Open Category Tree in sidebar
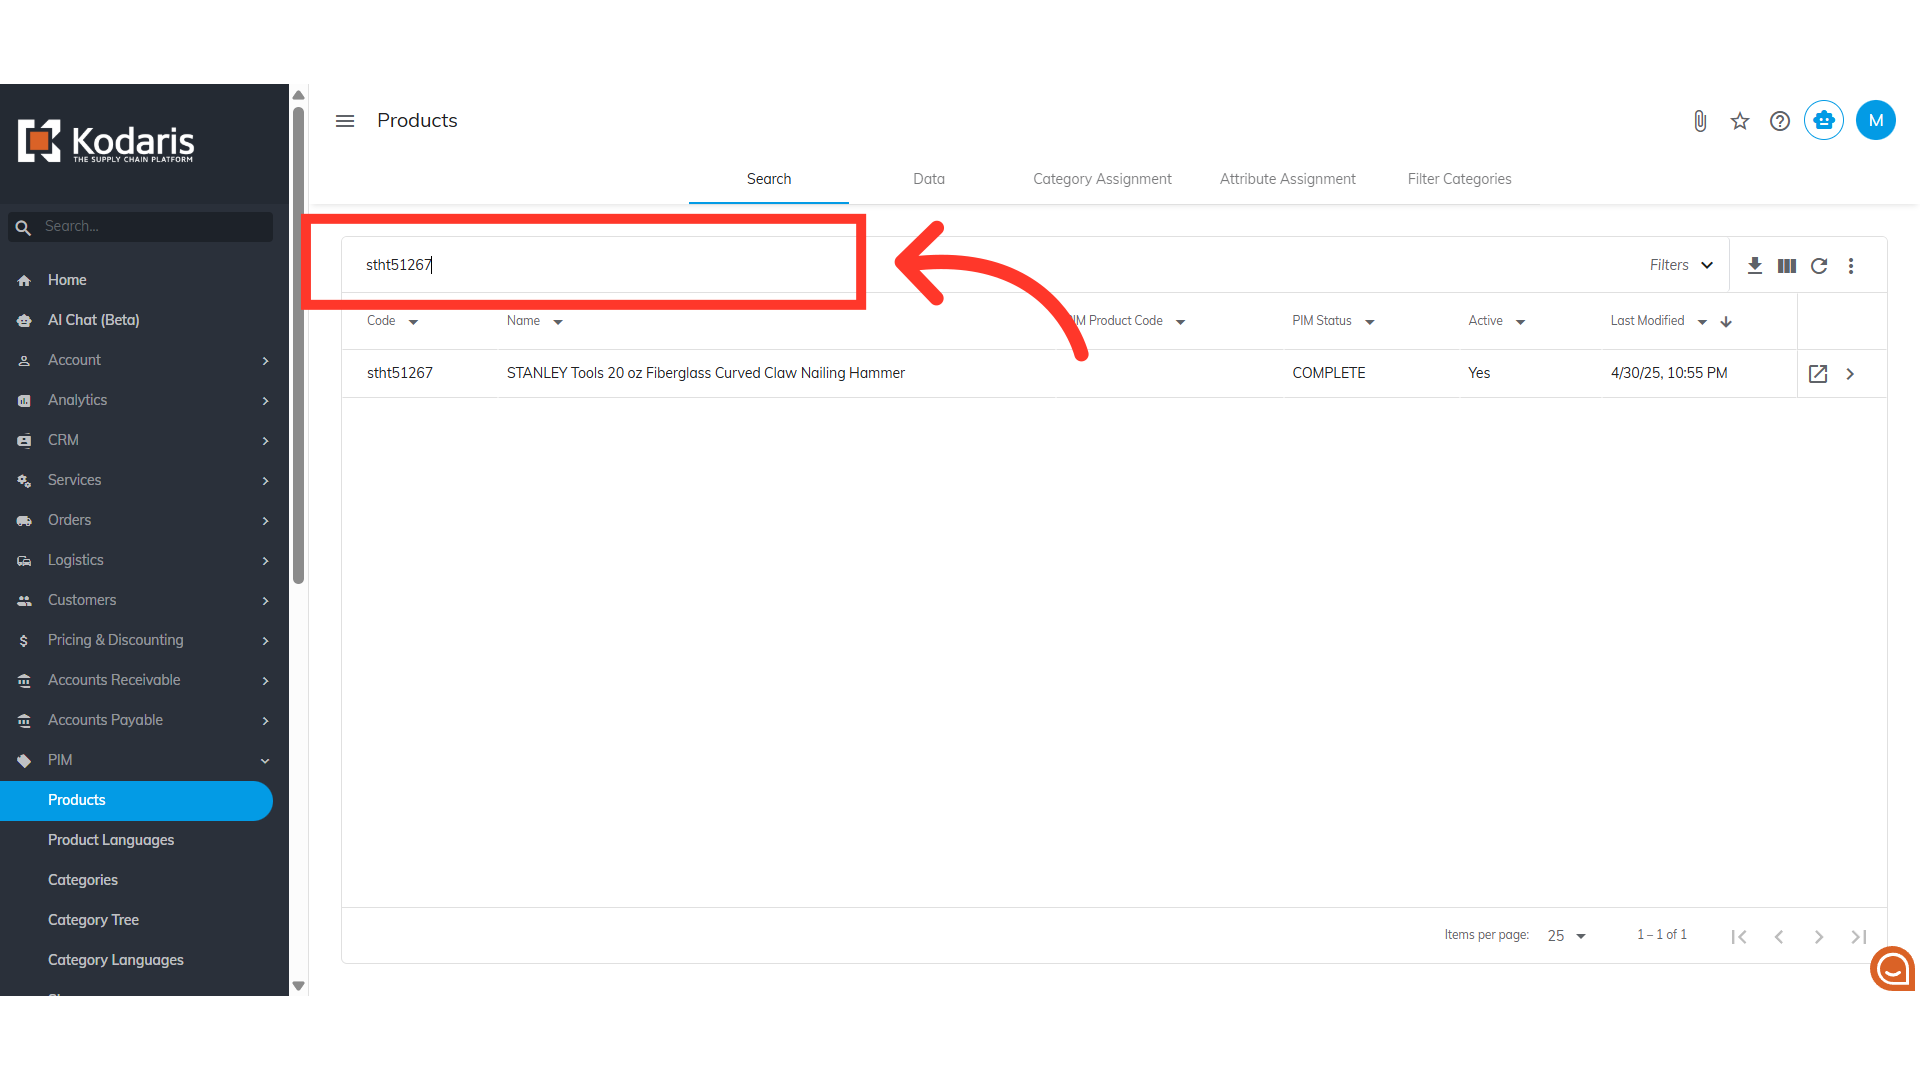 click(x=93, y=920)
